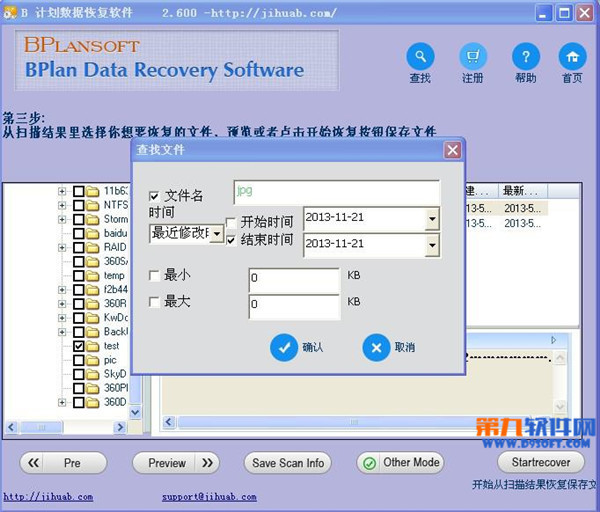Image resolution: width=600 pixels, height=512 pixels.
Task: Toggle the 文件名 filename checkbox
Action: pos(154,196)
